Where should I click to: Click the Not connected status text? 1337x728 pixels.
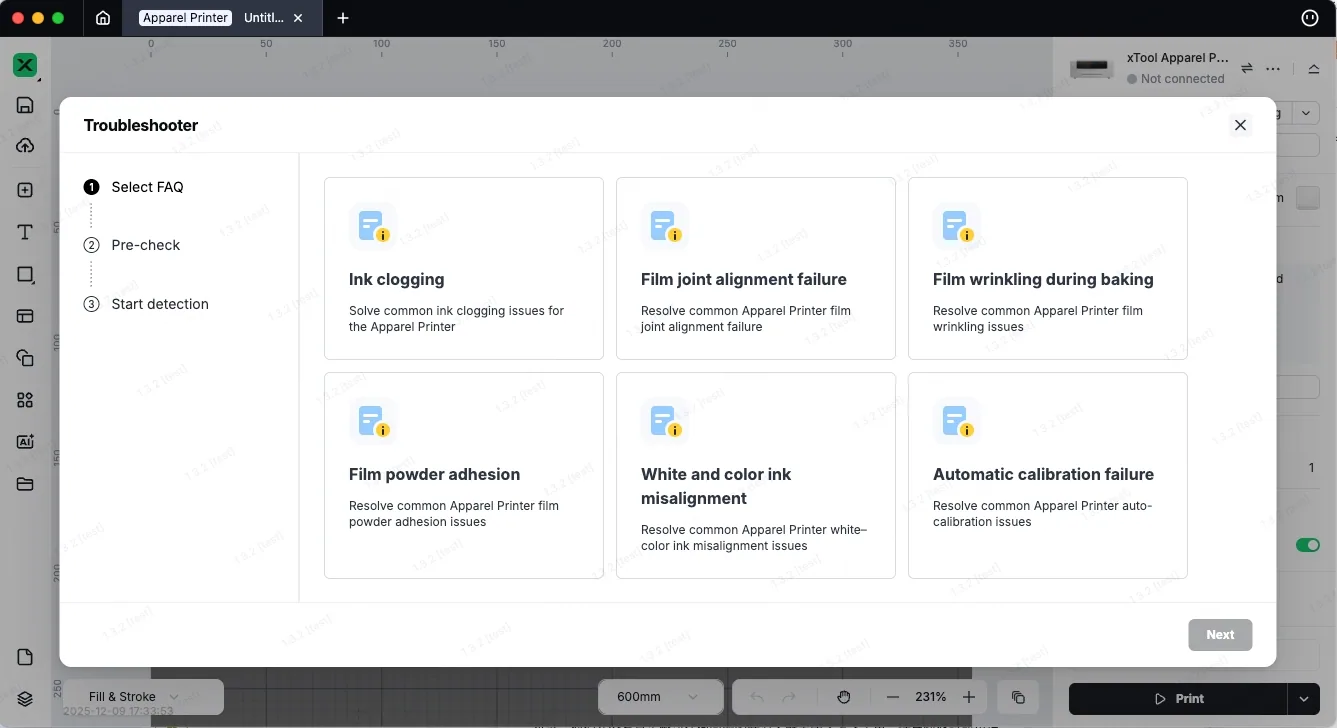pyautogui.click(x=1182, y=79)
